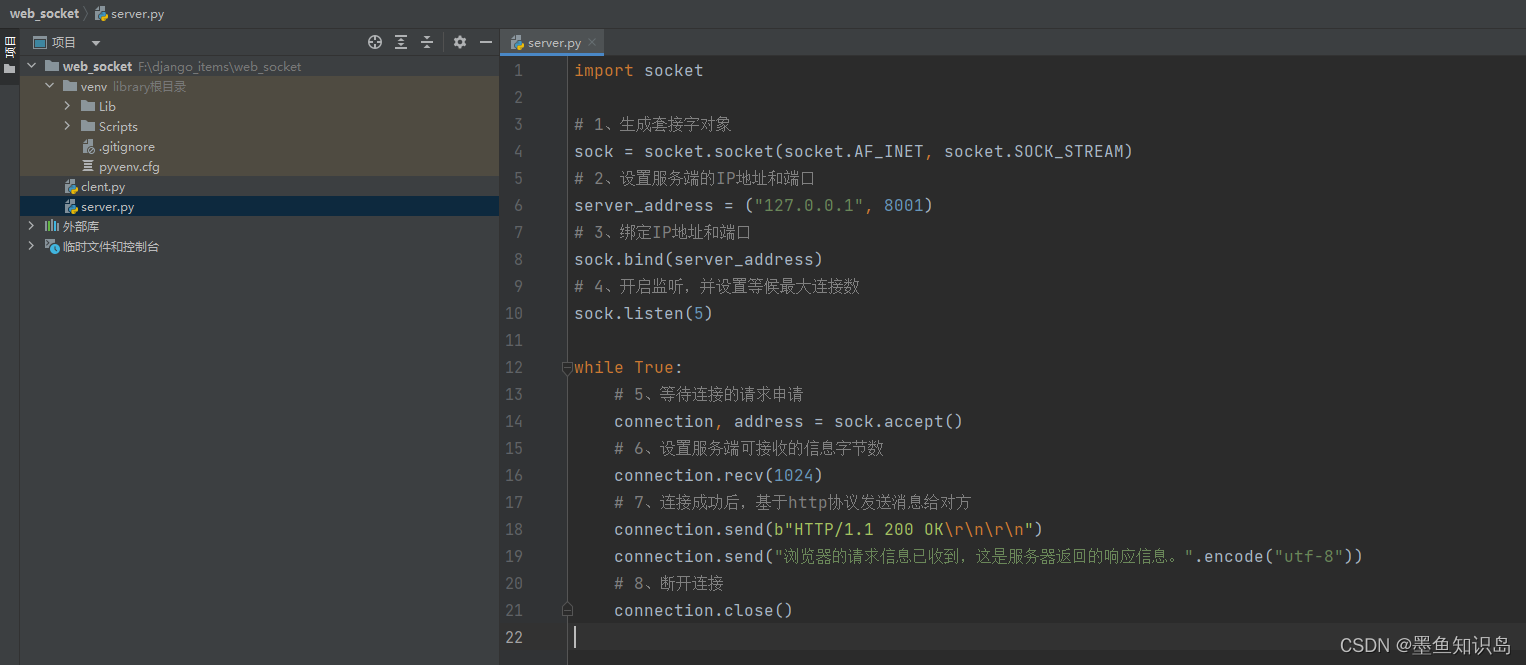The height and width of the screenshot is (665, 1526).
Task: Click the Python icon on the server.py tab
Action: click(518, 42)
